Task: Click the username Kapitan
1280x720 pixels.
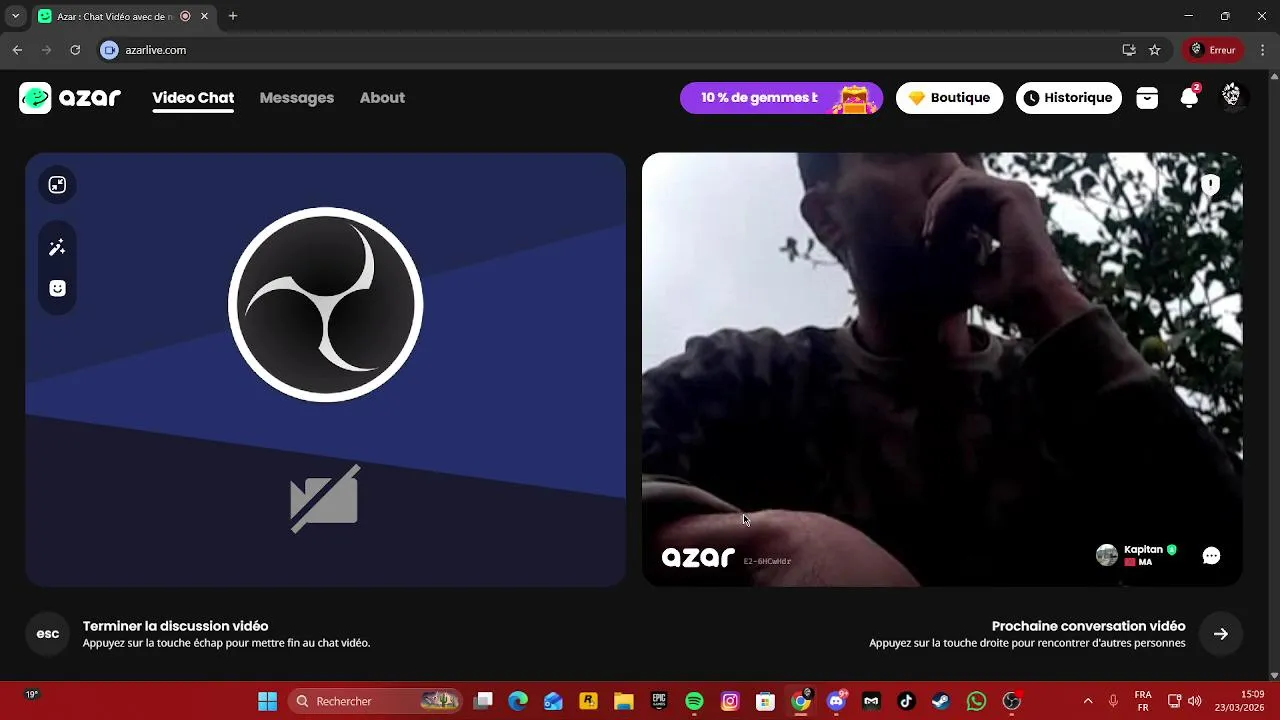Action: tap(1143, 549)
